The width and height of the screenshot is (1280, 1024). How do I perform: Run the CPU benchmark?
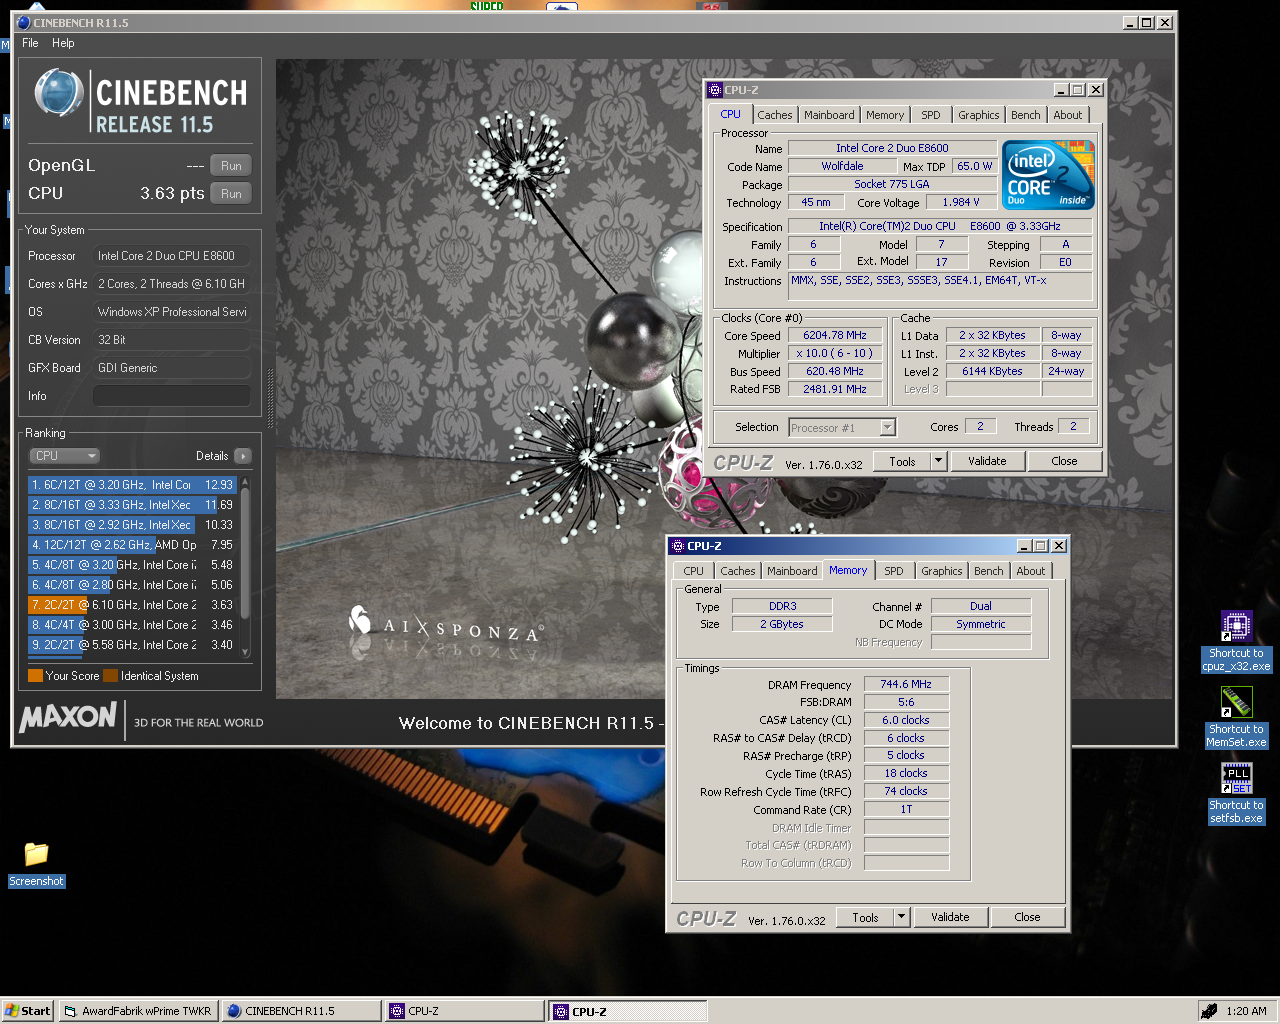[x=231, y=194]
